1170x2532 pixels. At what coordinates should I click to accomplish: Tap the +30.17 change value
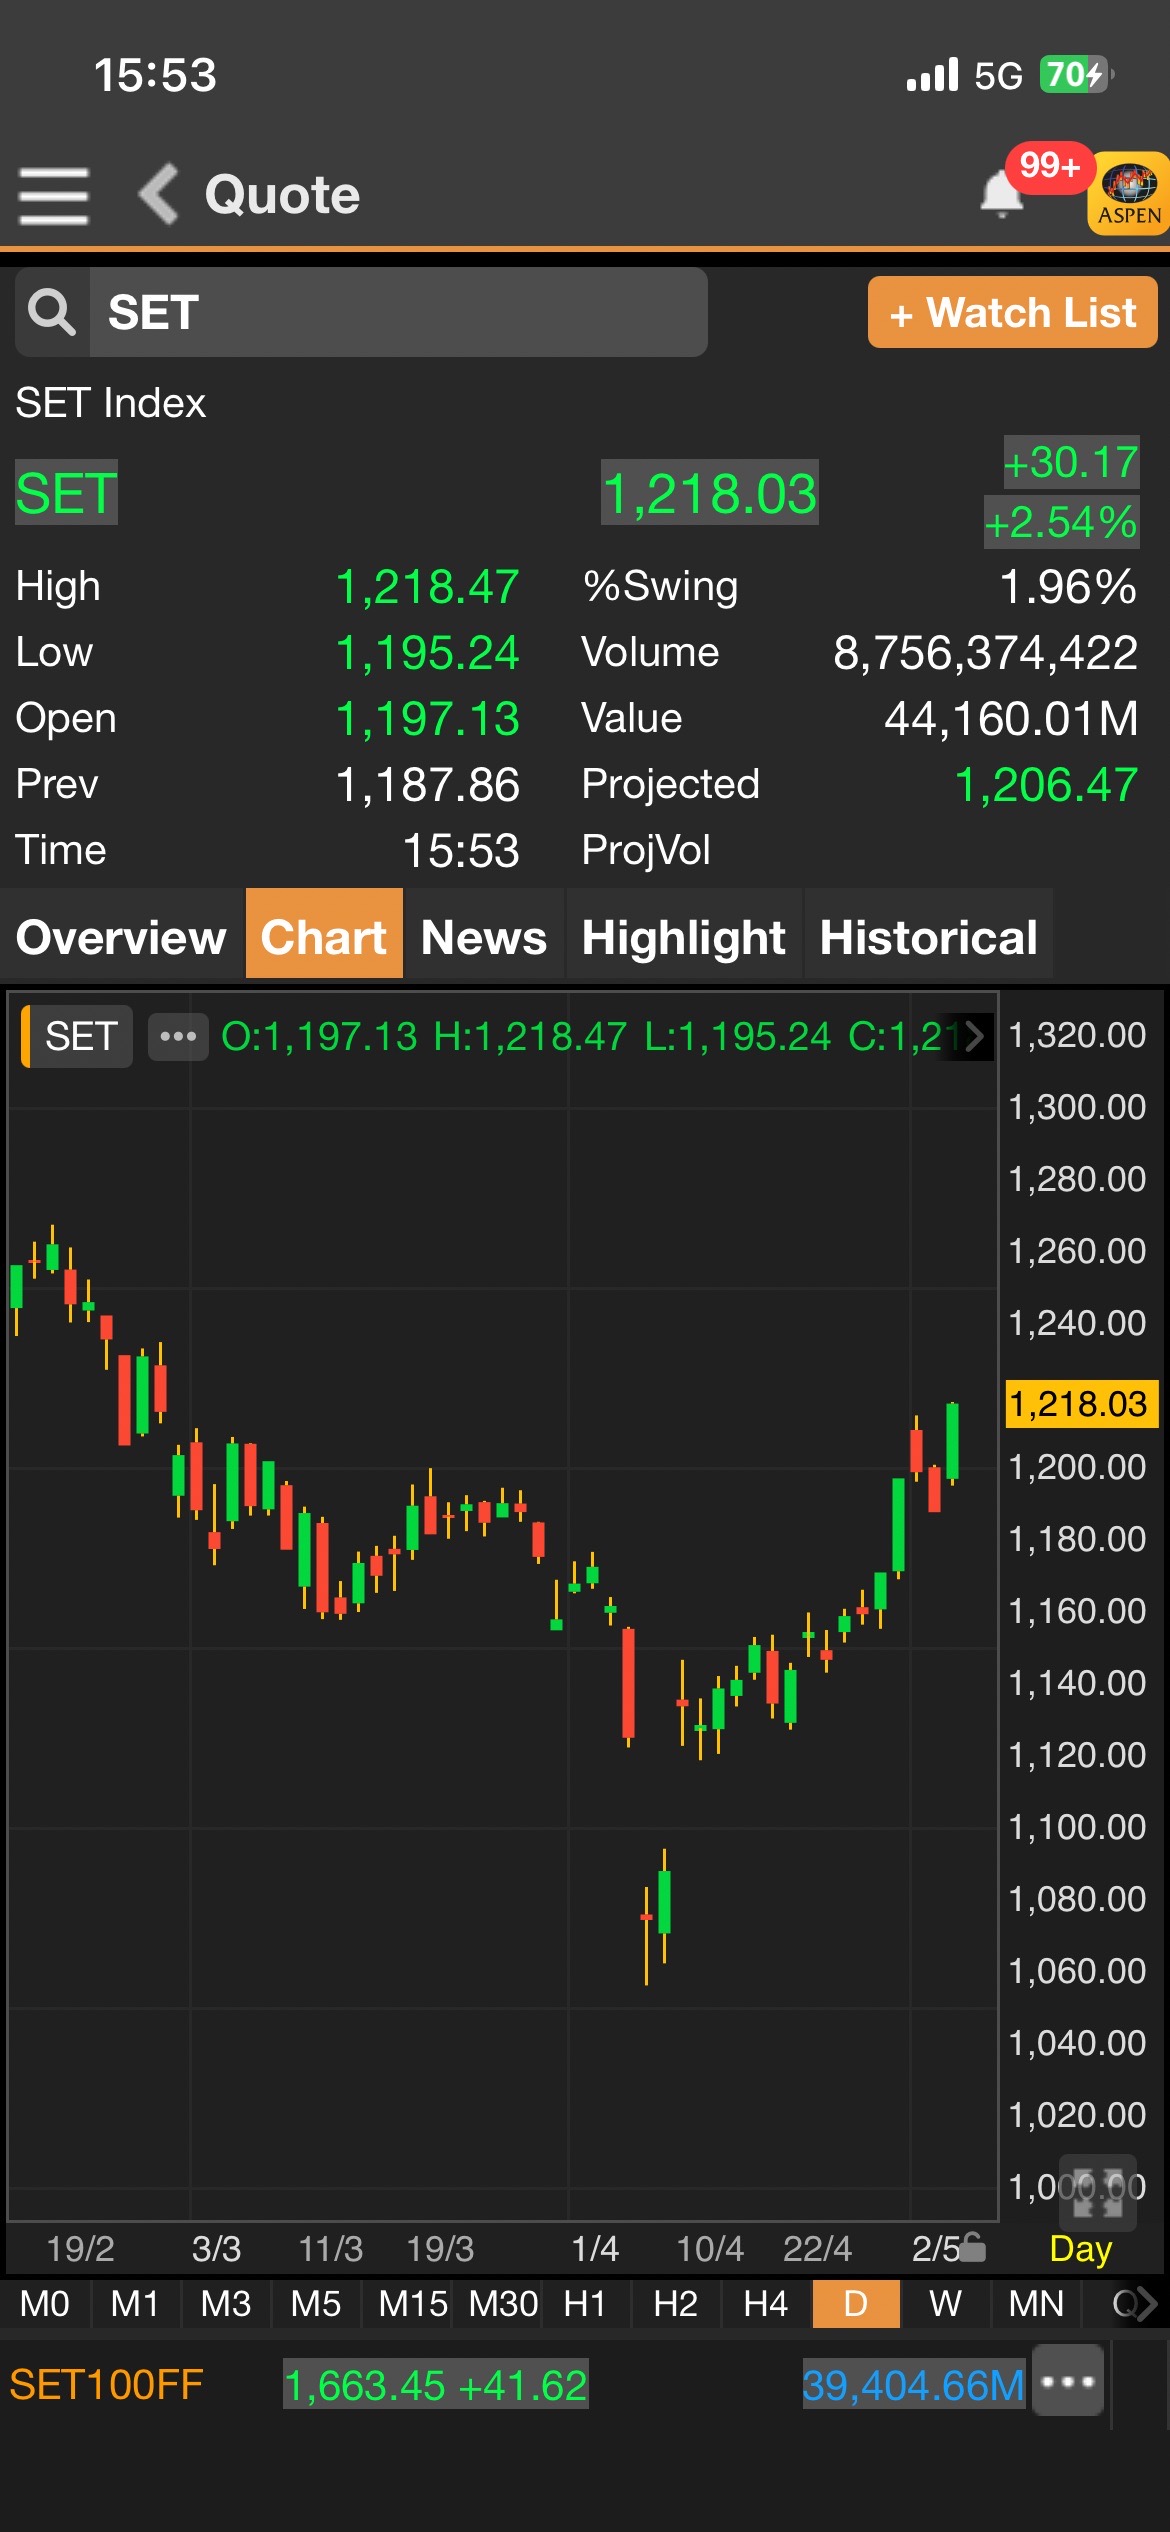1071,463
